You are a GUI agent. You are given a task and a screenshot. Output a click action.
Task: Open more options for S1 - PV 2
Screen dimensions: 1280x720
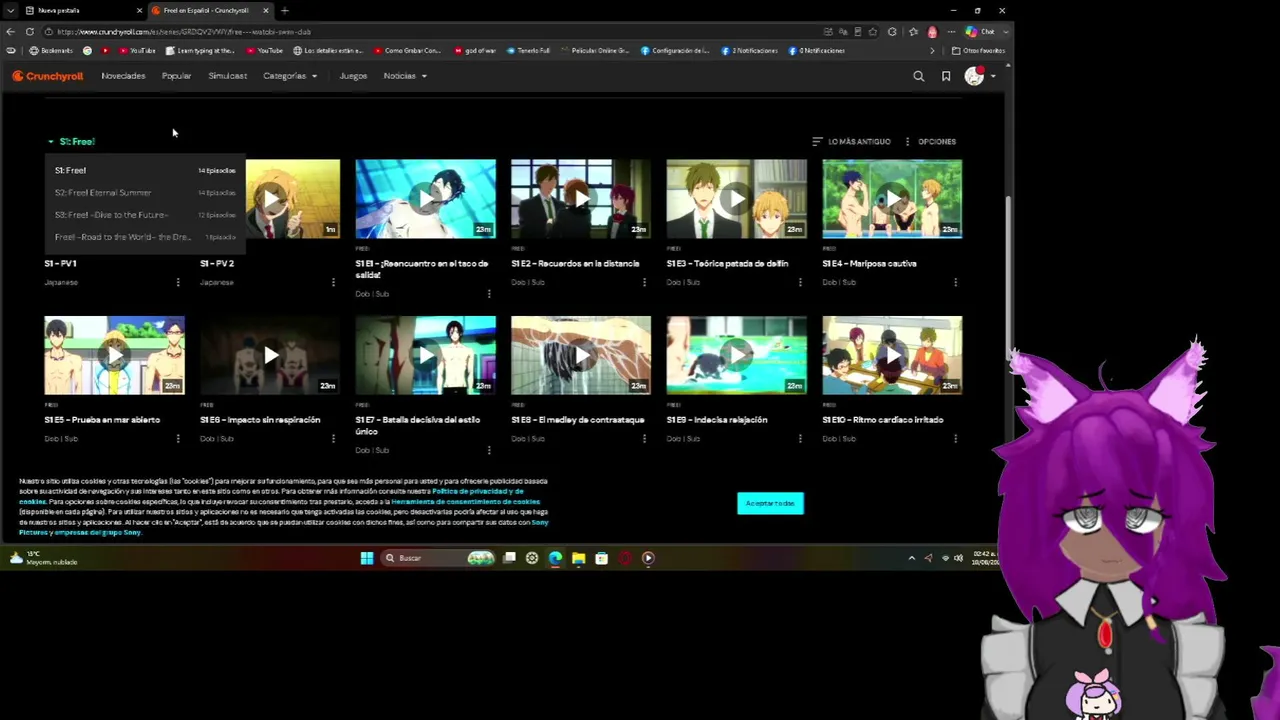333,282
